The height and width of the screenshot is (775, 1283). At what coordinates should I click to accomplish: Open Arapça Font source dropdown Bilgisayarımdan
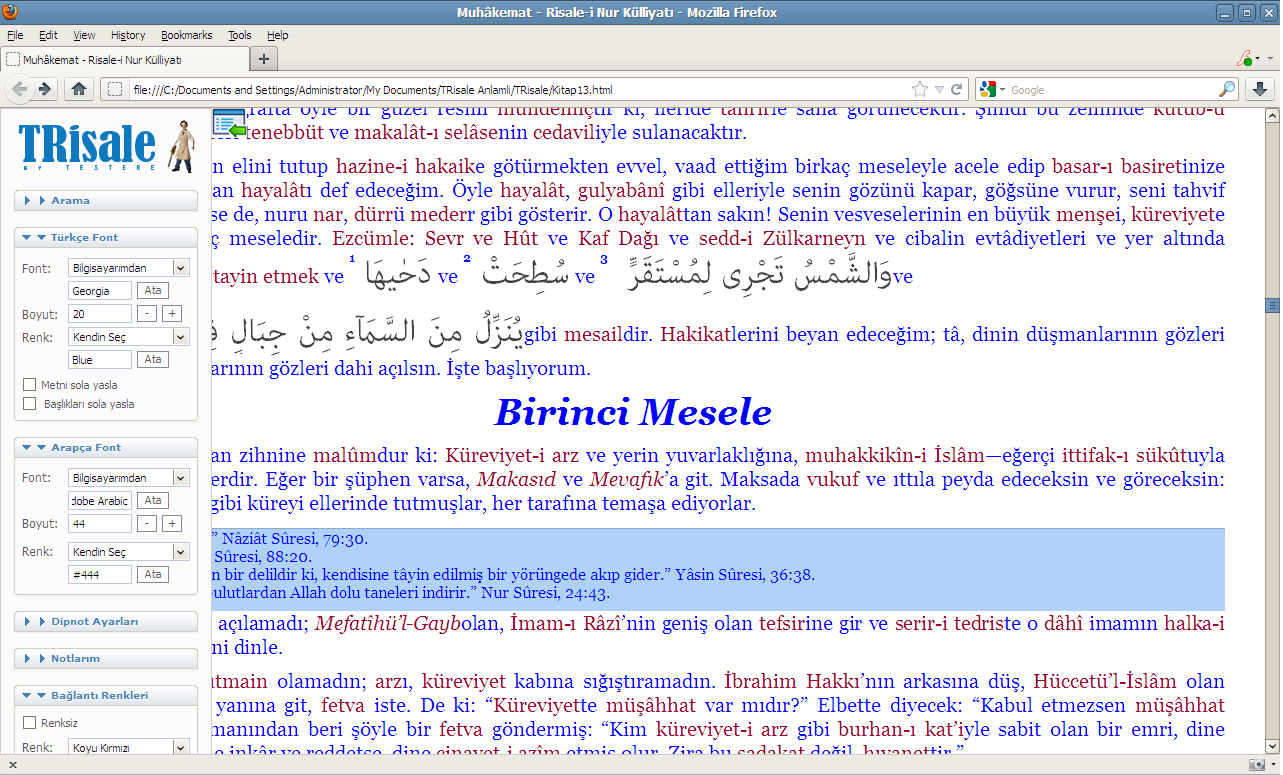129,478
